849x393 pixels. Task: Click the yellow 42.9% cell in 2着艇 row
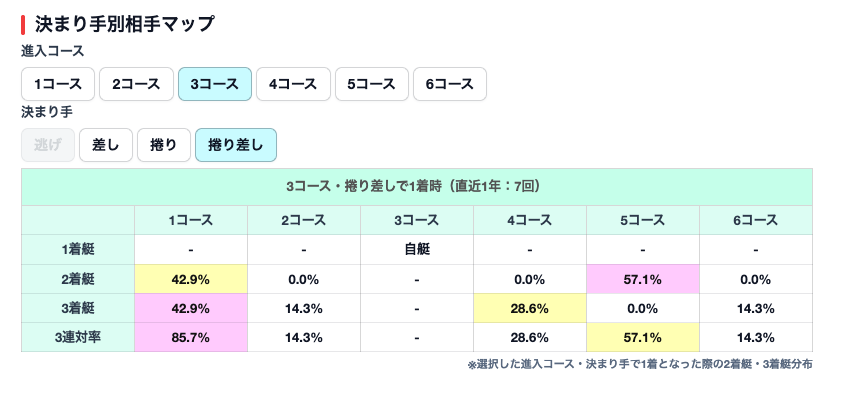click(191, 279)
